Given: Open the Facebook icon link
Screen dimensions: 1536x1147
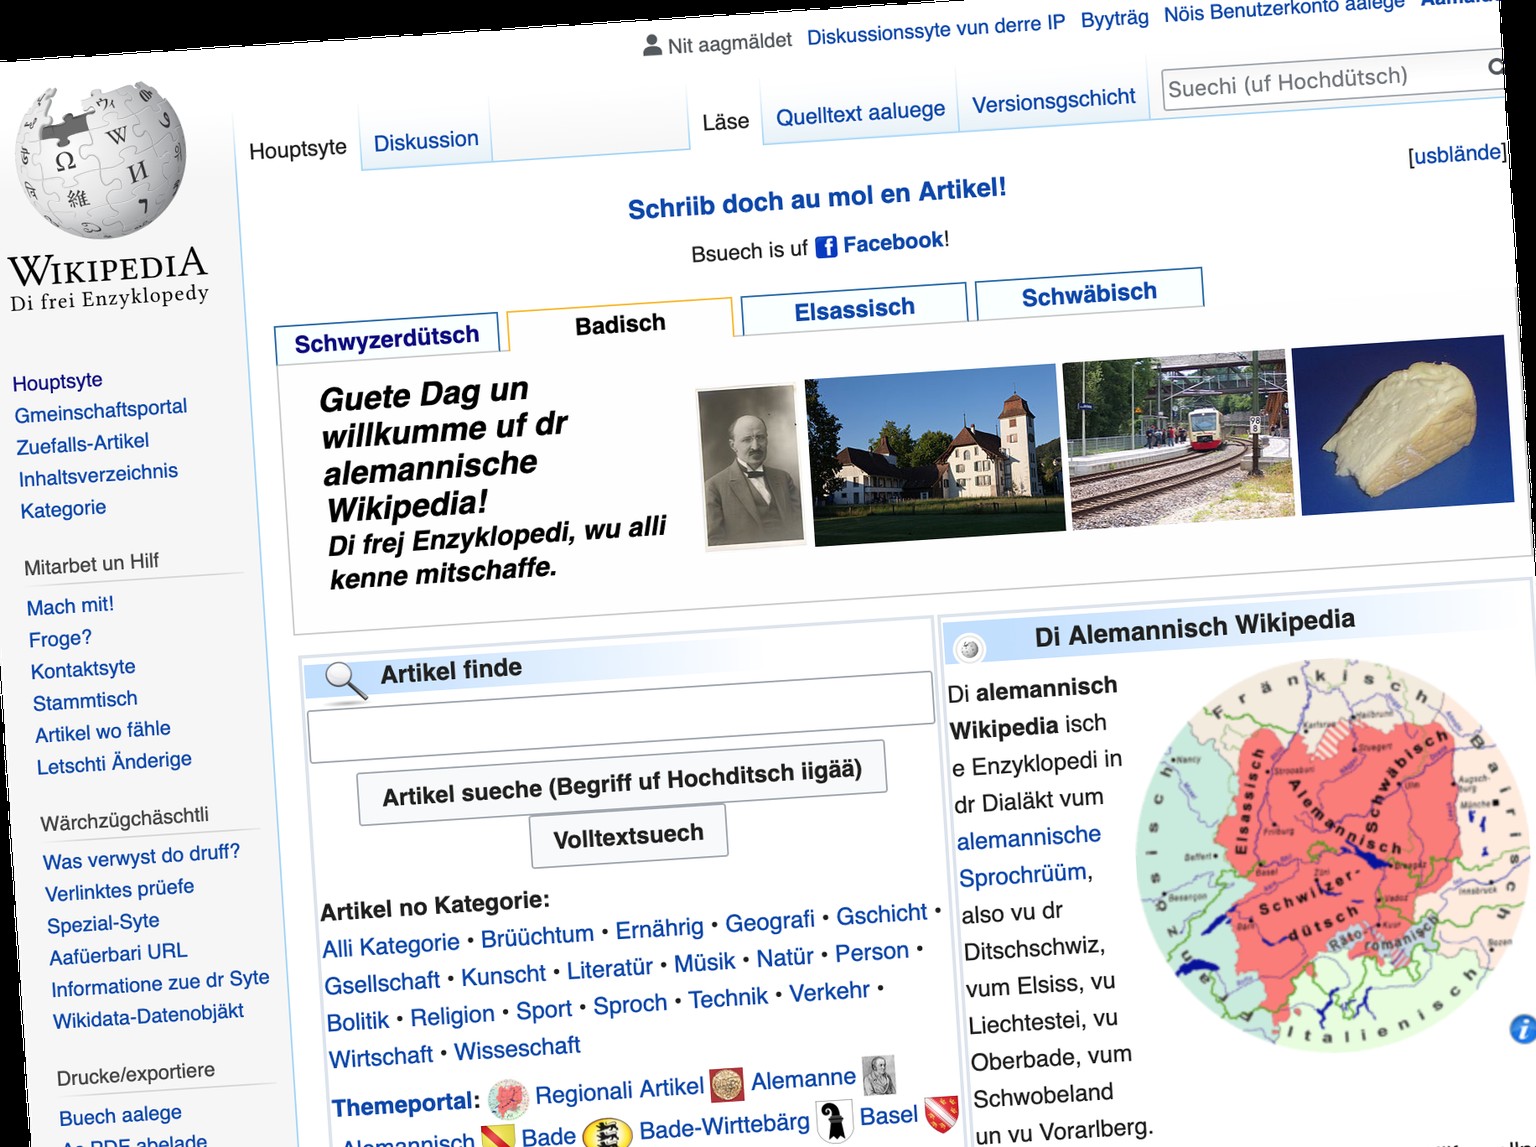Looking at the screenshot, I should 826,246.
